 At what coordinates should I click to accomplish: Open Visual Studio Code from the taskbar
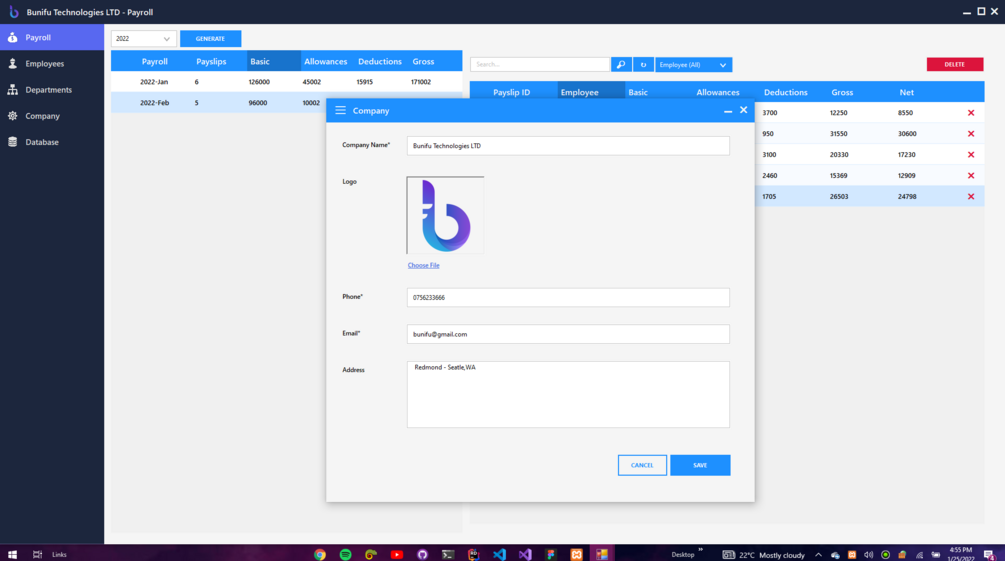point(499,555)
